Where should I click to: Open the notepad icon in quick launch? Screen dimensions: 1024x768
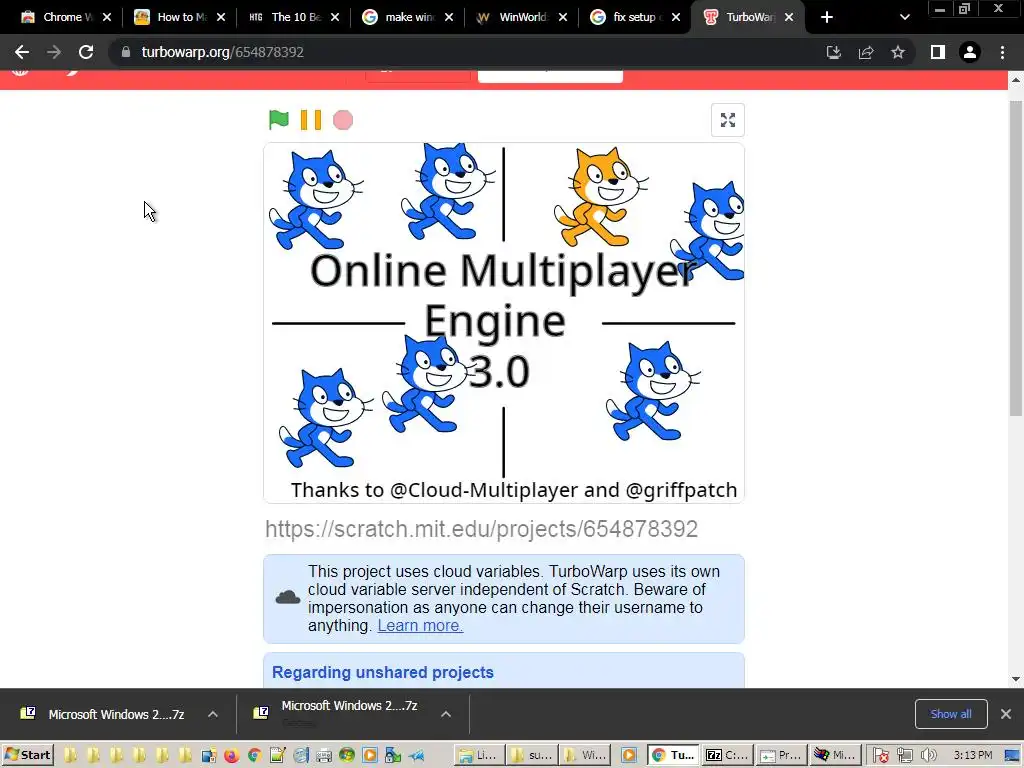point(277,756)
